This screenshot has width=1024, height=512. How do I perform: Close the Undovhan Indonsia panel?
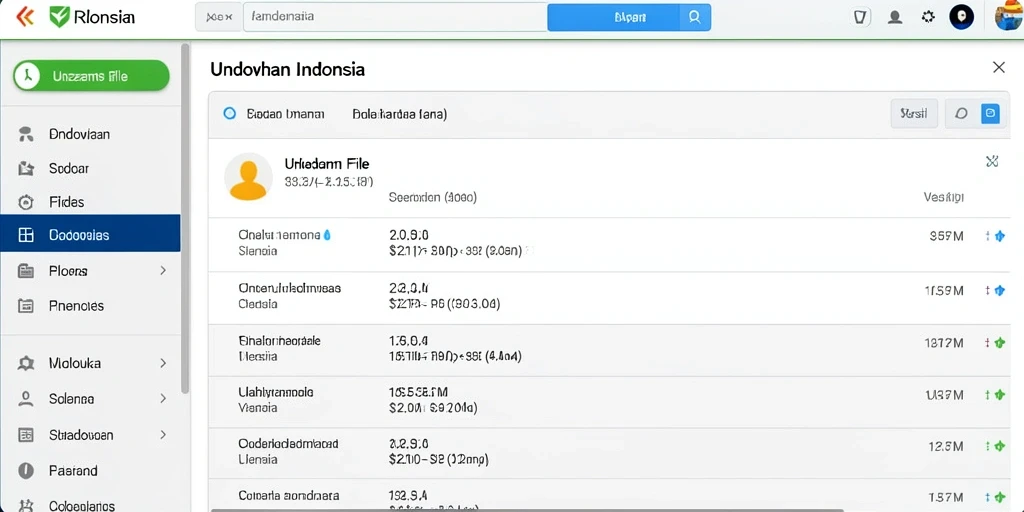(999, 67)
